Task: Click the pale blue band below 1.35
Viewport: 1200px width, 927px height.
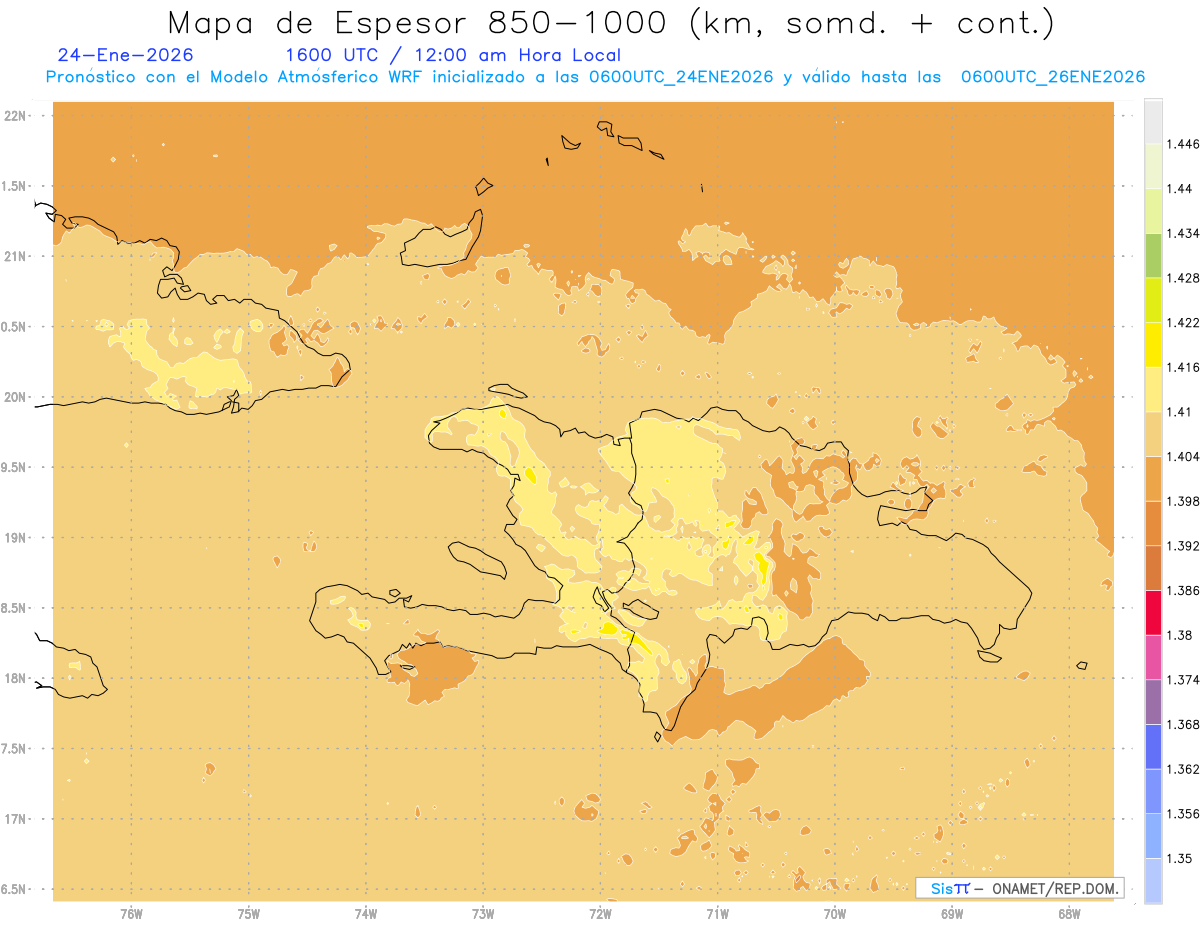Action: (x=1153, y=881)
